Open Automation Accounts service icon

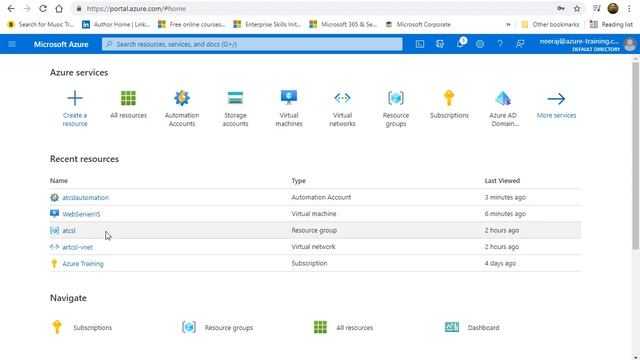(x=182, y=98)
